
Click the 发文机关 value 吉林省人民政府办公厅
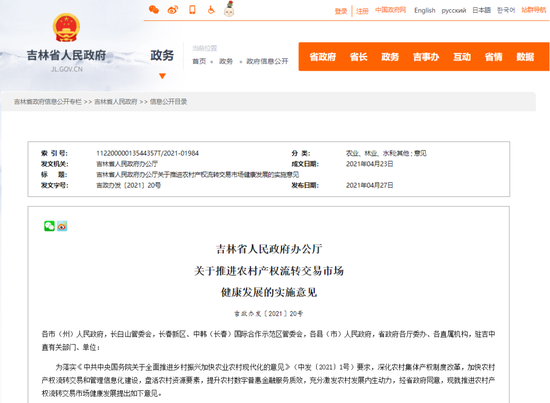click(x=127, y=164)
